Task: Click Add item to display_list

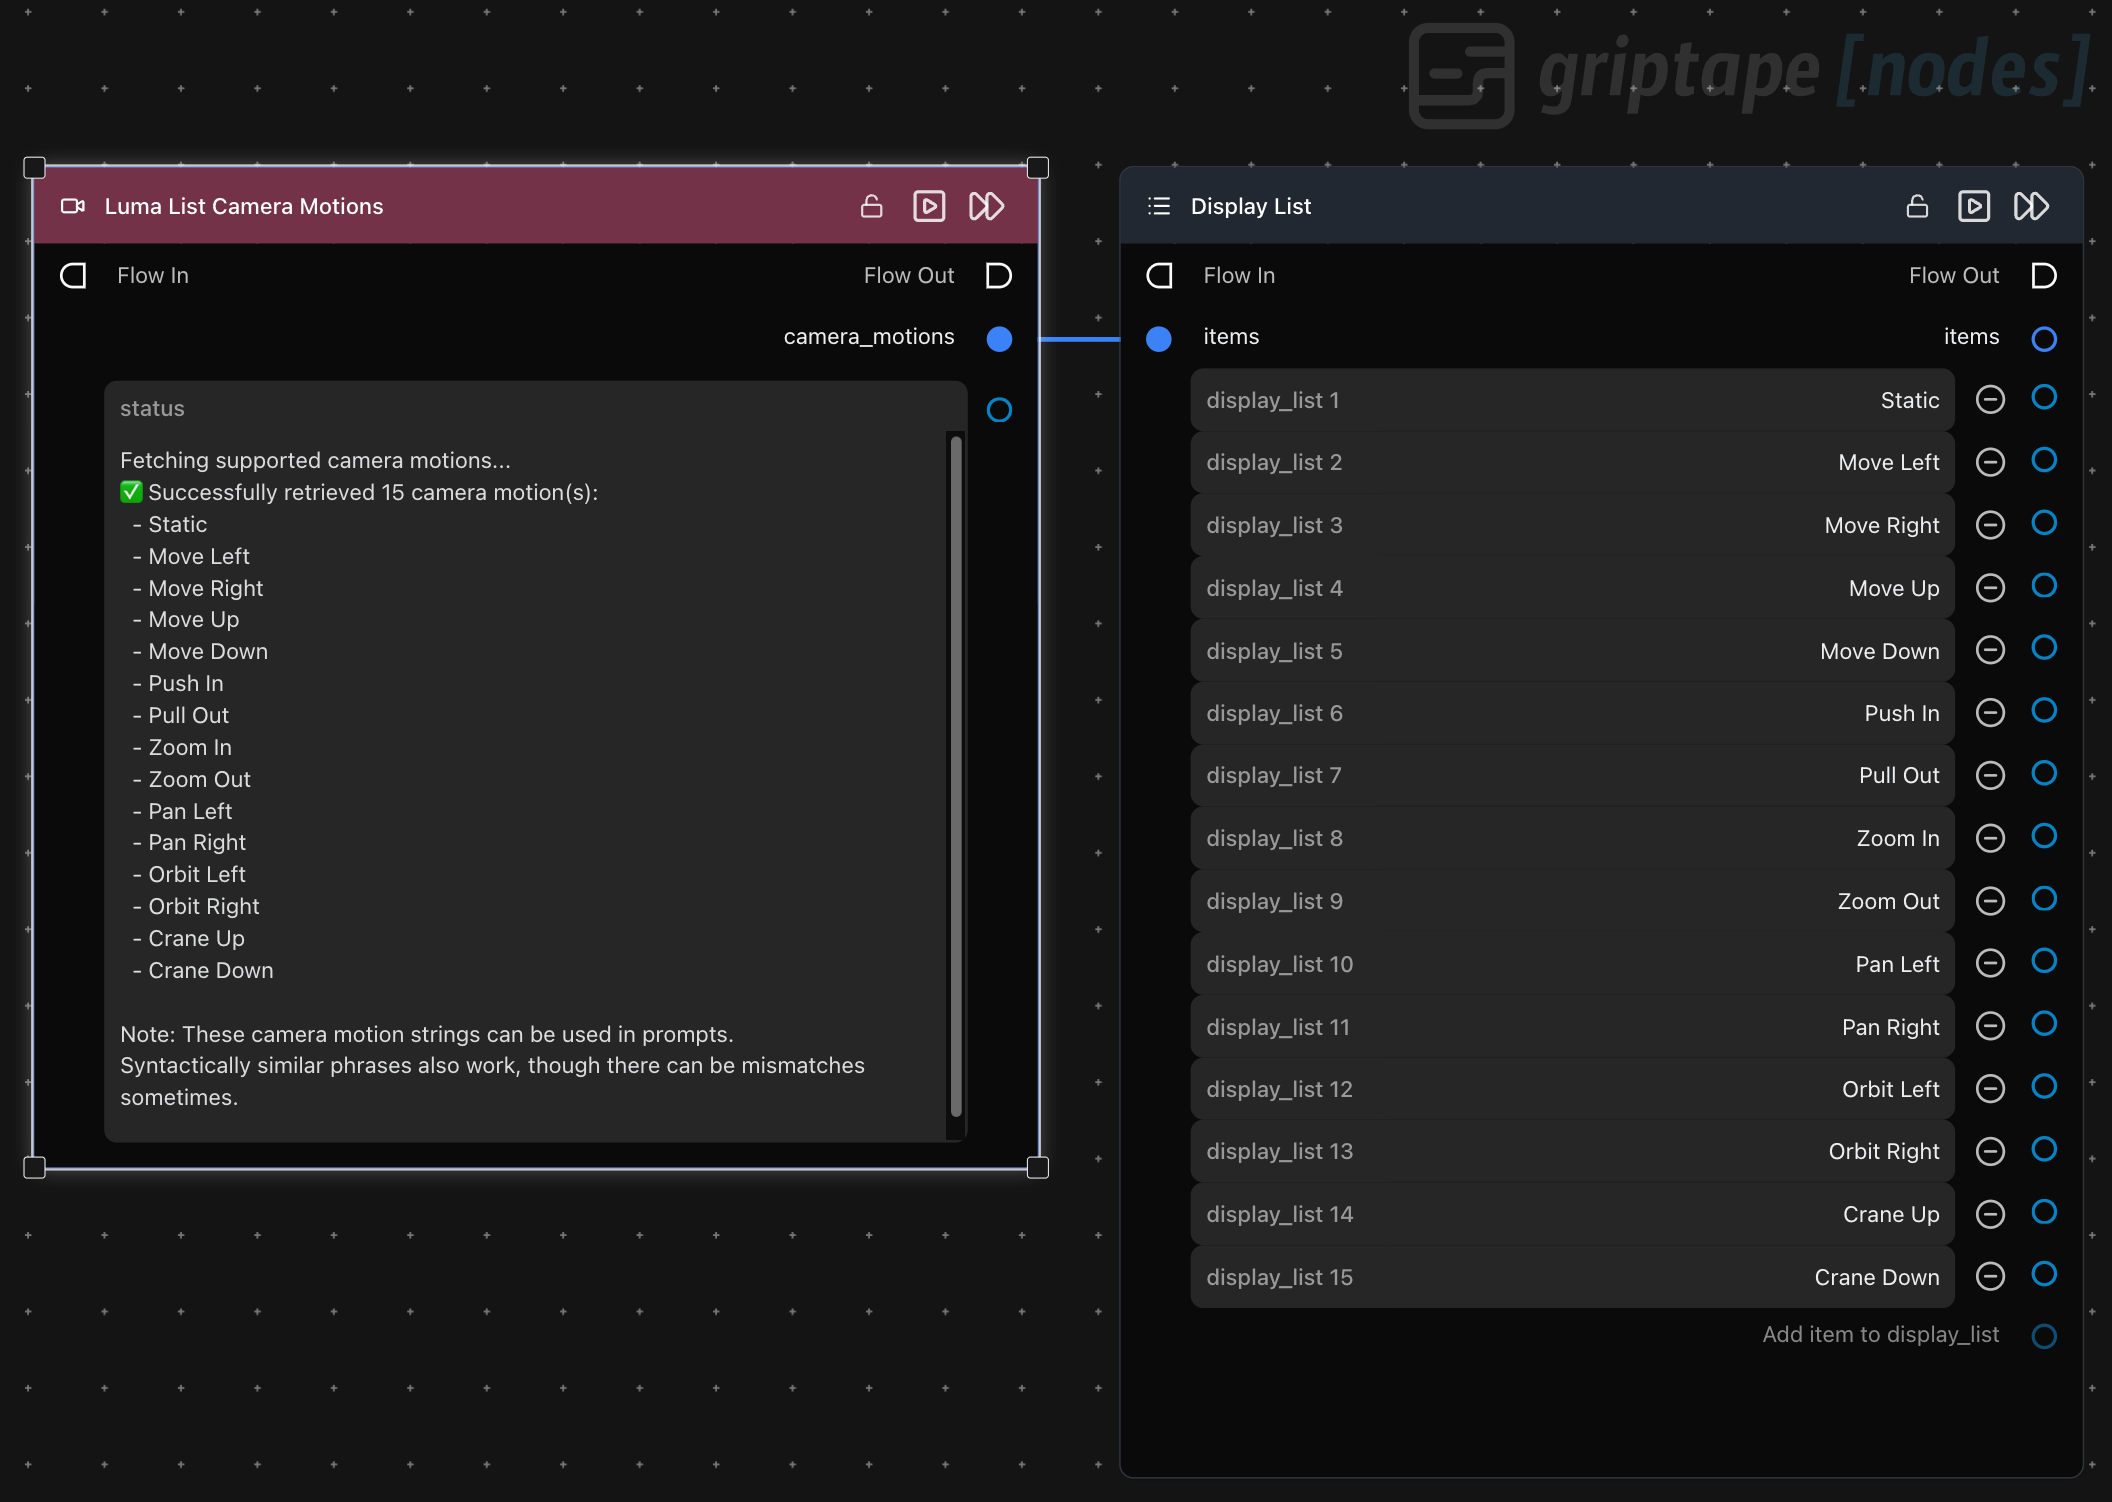Action: 1880,1335
